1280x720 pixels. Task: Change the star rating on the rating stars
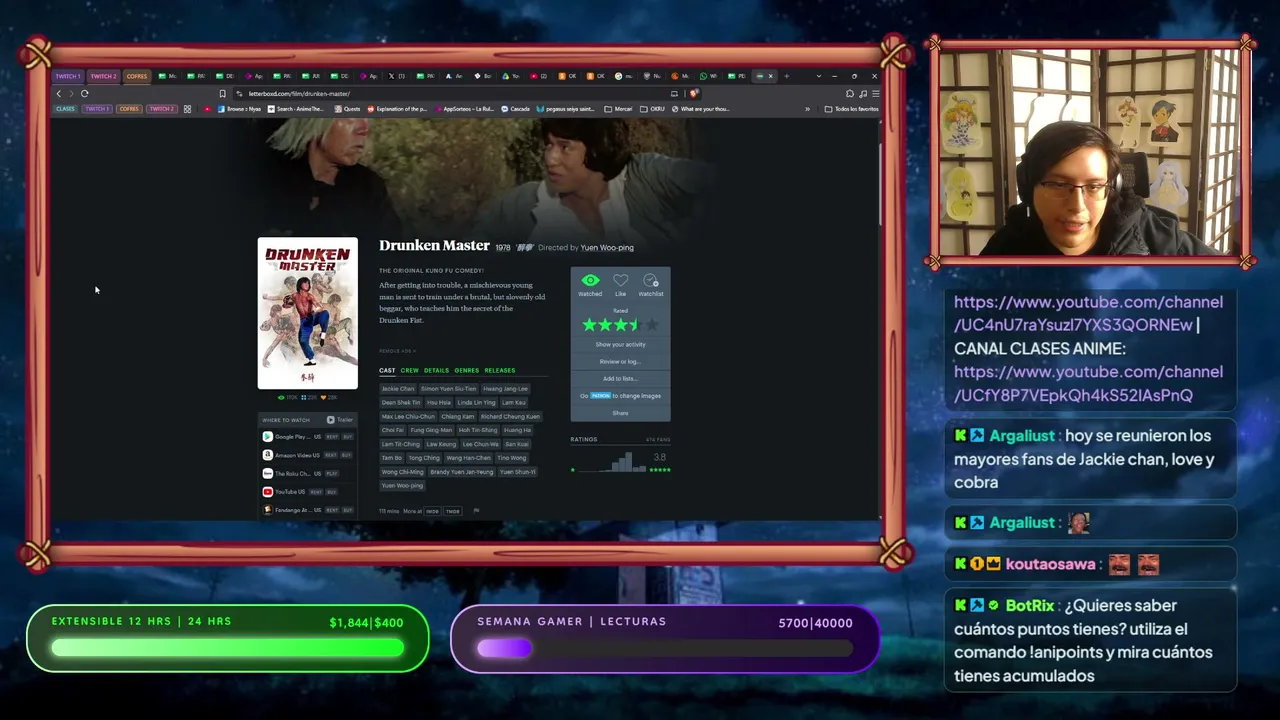pos(620,325)
